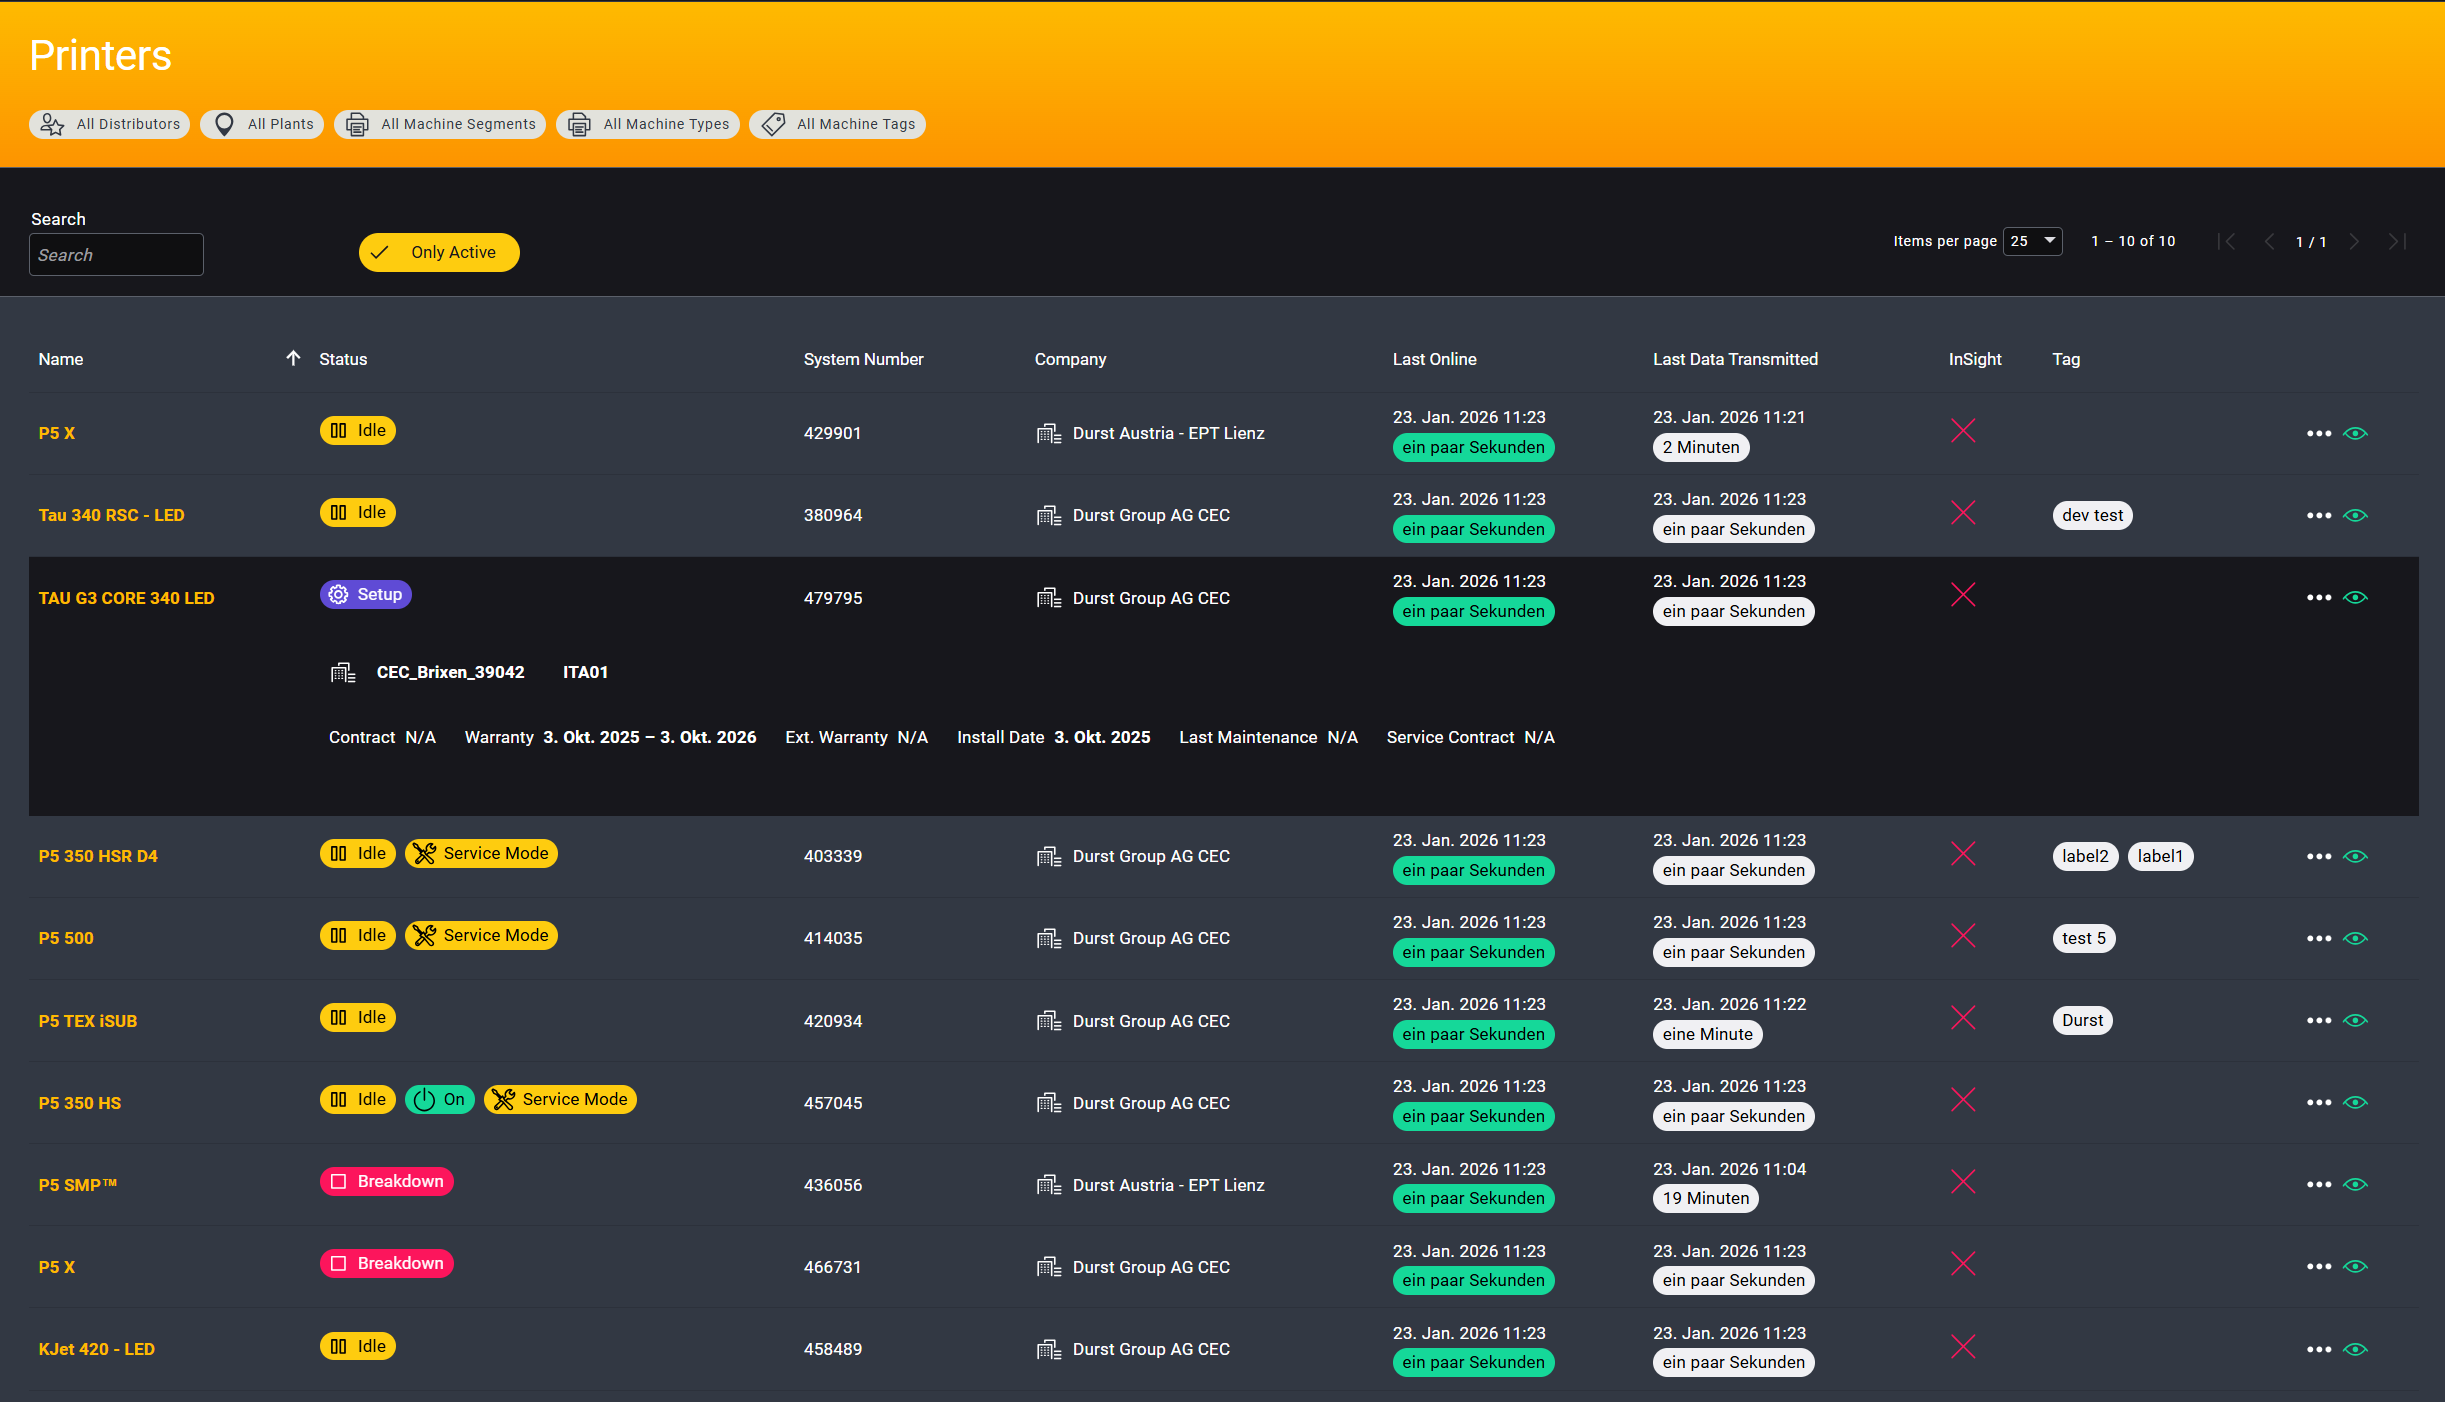This screenshot has height=1402, width=2445.
Task: Click the red X InSight icon for P5 500
Action: (1963, 936)
